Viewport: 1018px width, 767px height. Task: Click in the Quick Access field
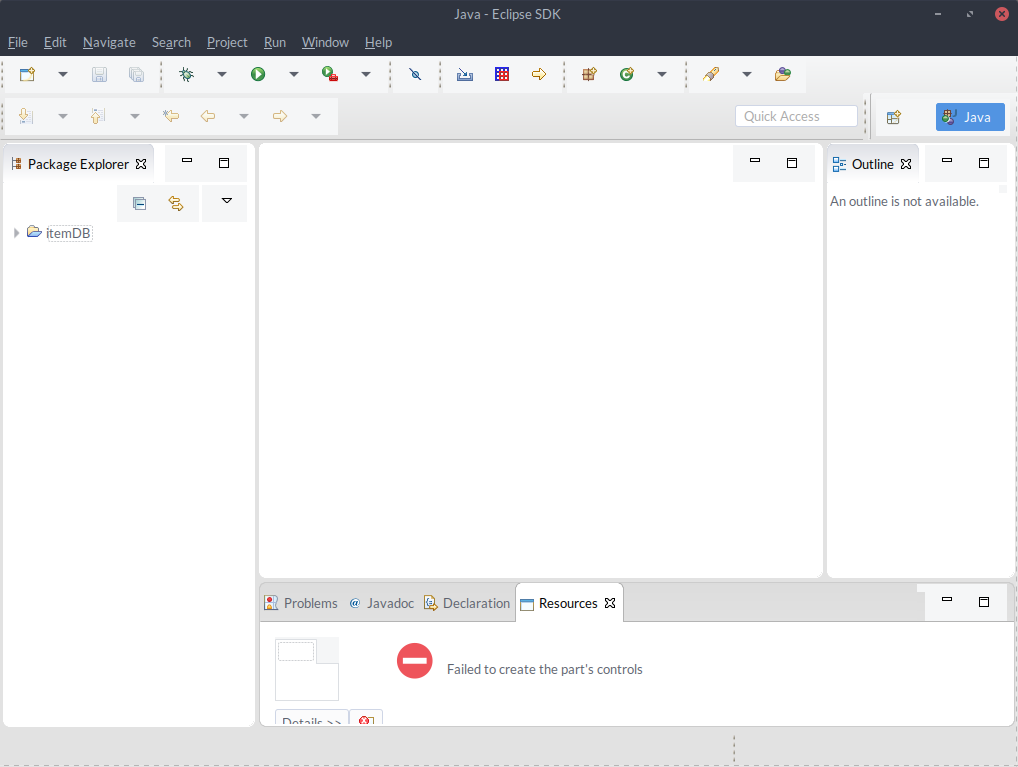point(796,116)
